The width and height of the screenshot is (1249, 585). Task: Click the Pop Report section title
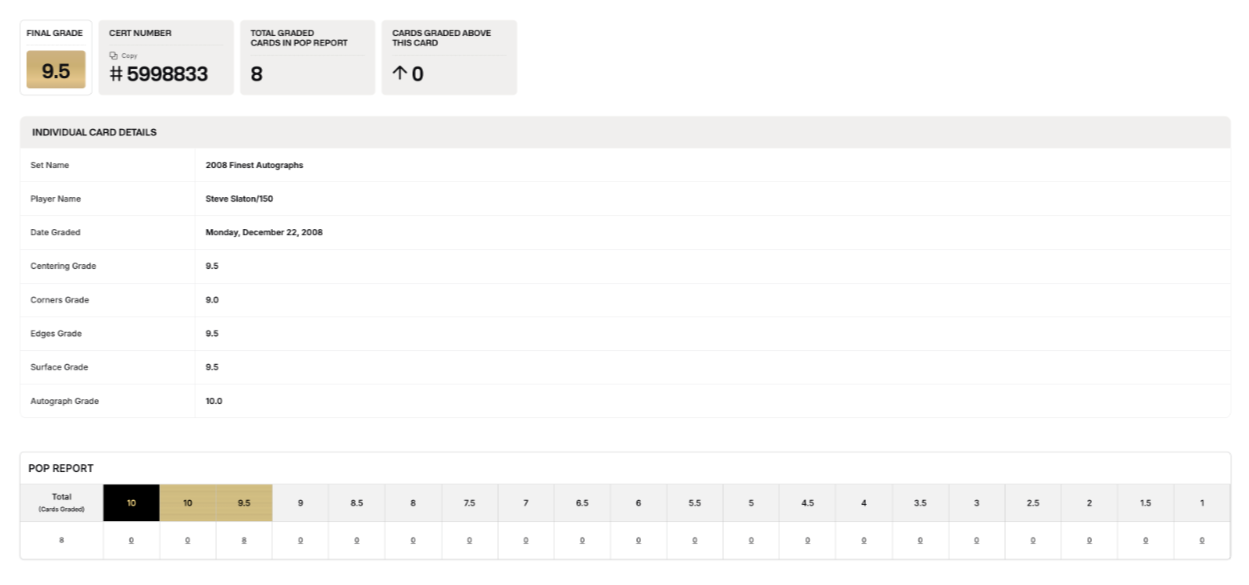[x=61, y=468]
